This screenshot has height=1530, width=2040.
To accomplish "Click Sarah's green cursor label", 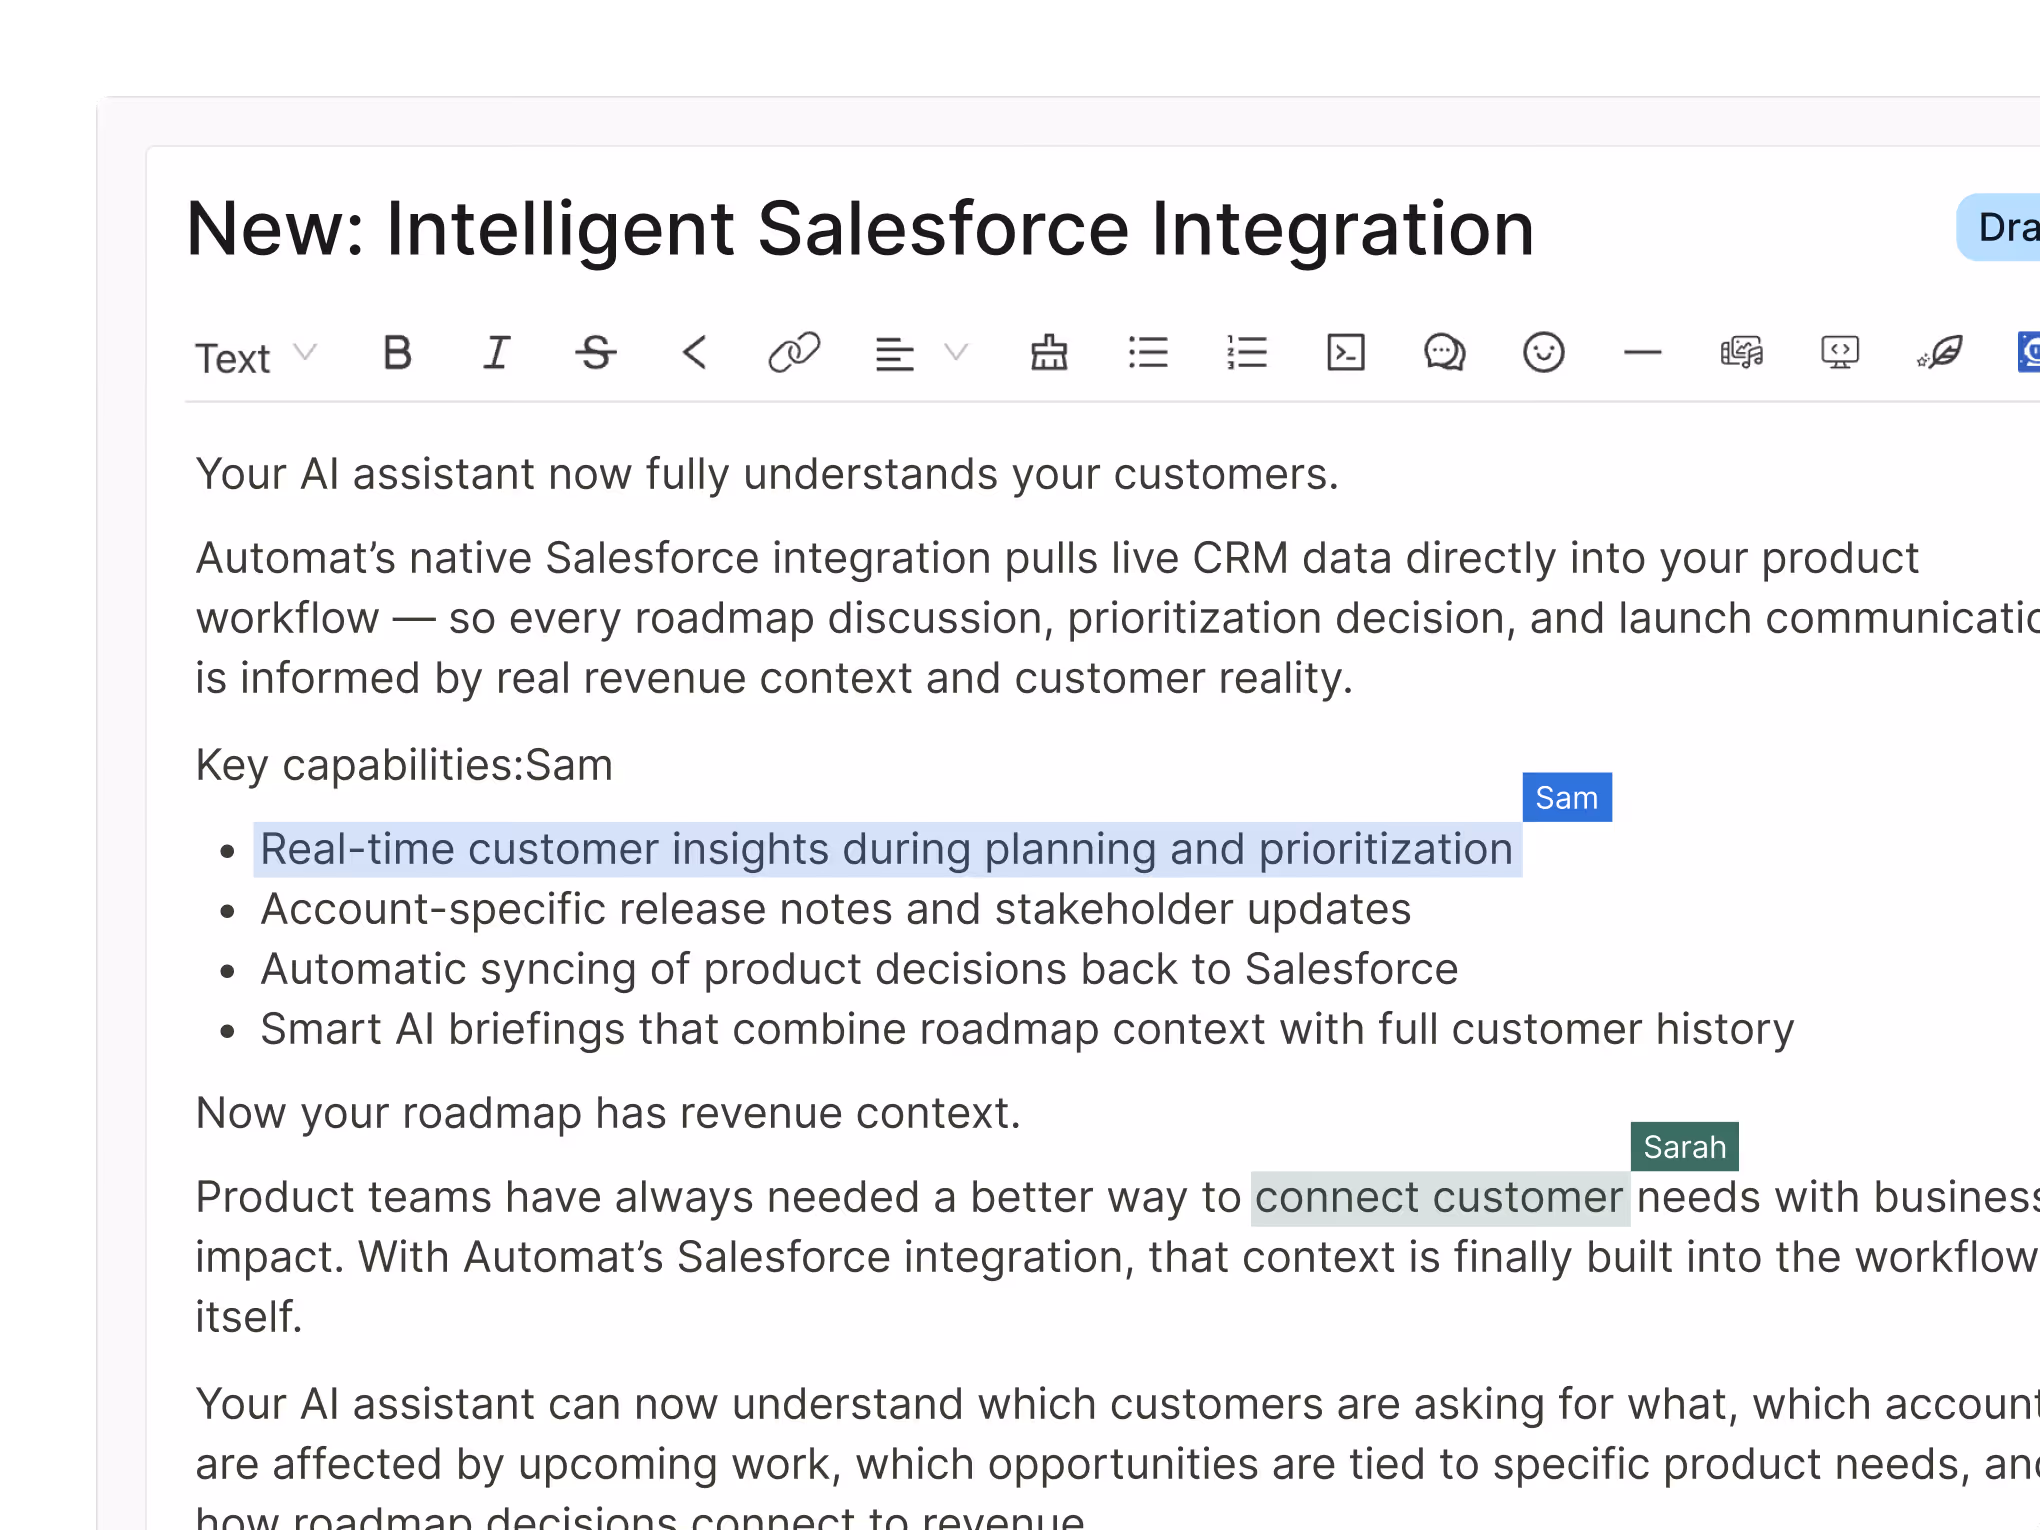I will [1685, 1147].
